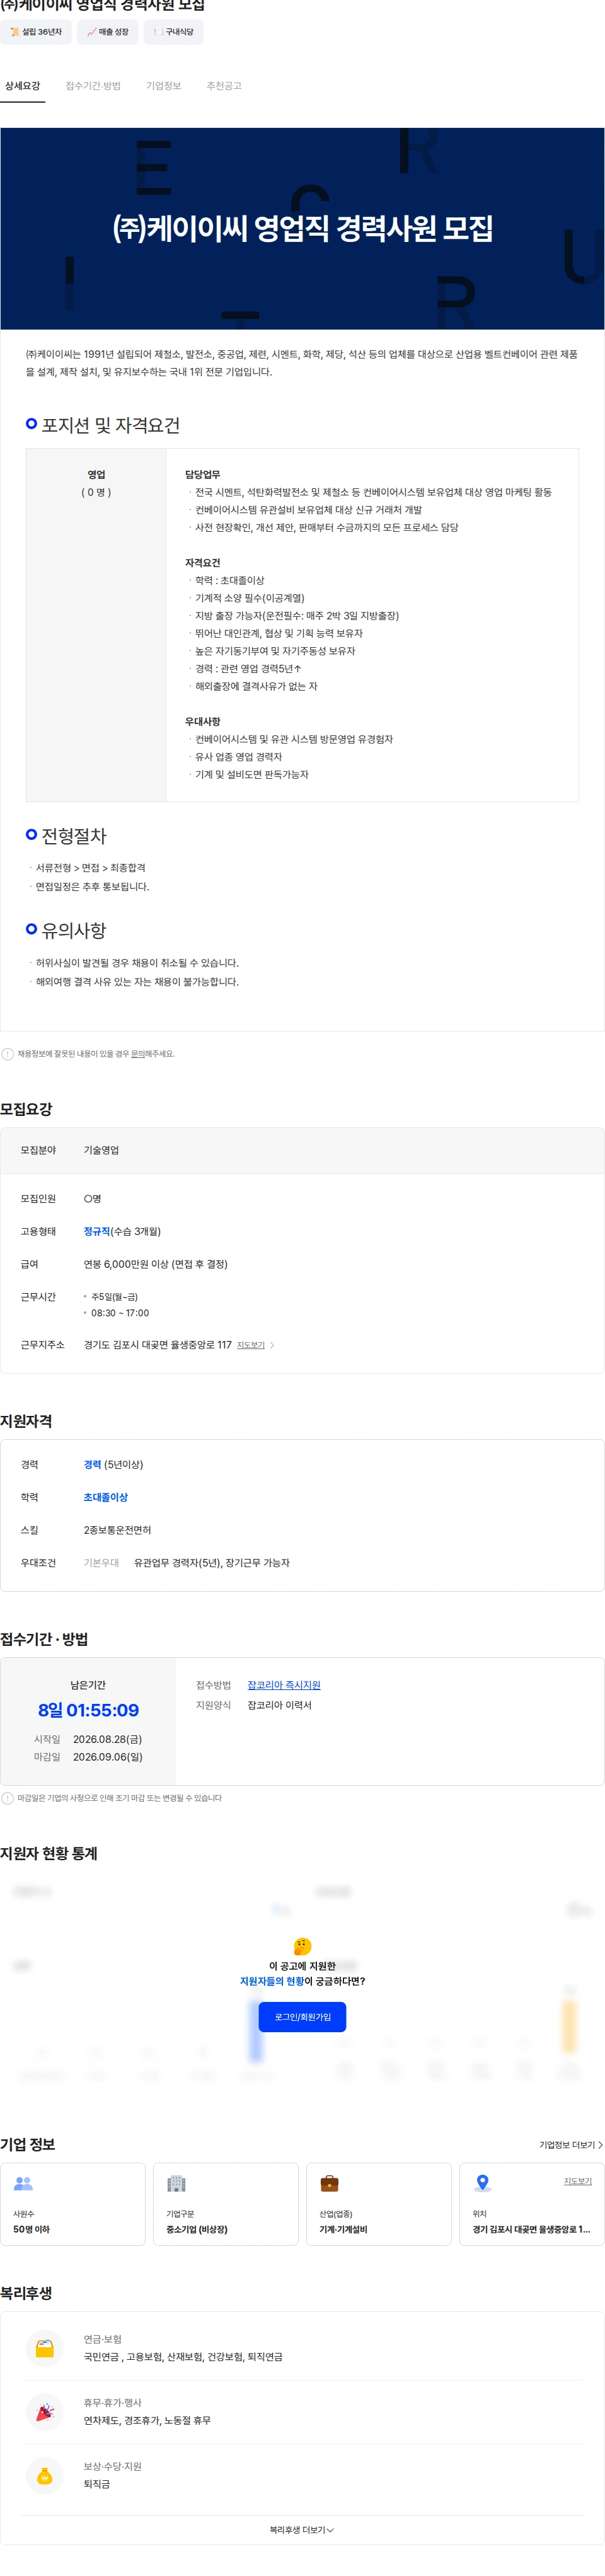605x2576 pixels.
Task: Click the thinking emoji icon above applicant stats
Action: click(302, 1946)
